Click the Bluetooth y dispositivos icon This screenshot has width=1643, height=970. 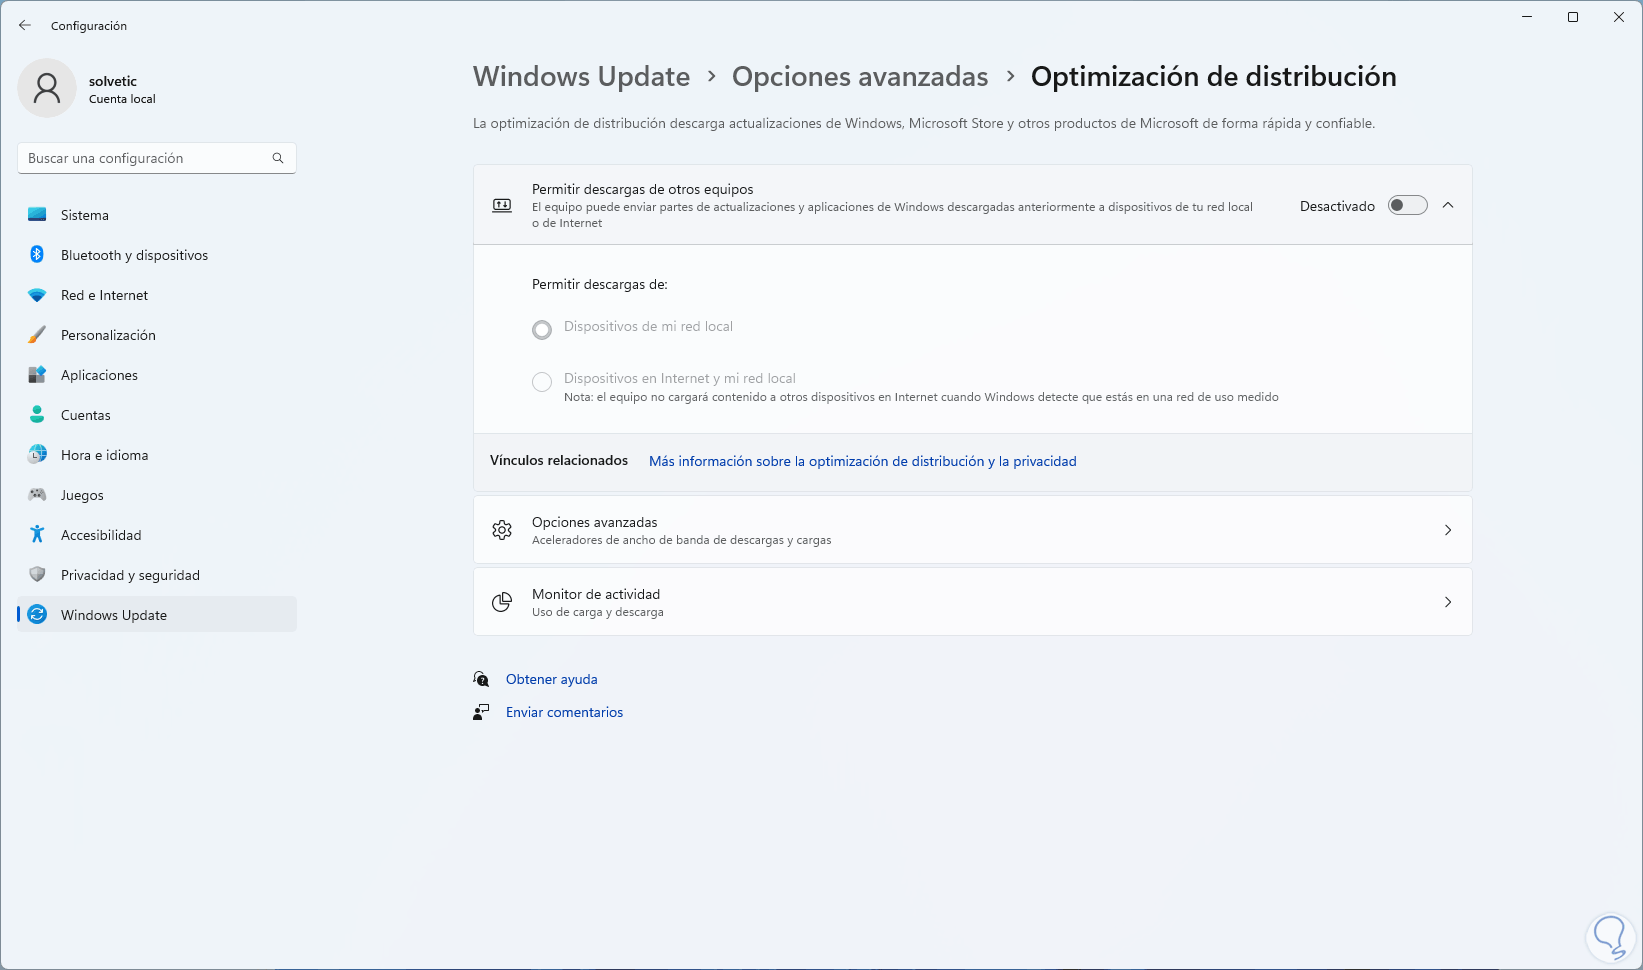[37, 255]
